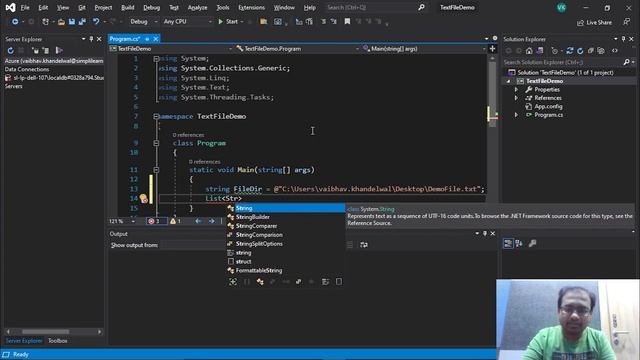Viewport: 640px width, 360px height.
Task: Click the Navigate Backward toolbar icon
Action: pyautogui.click(x=15, y=22)
